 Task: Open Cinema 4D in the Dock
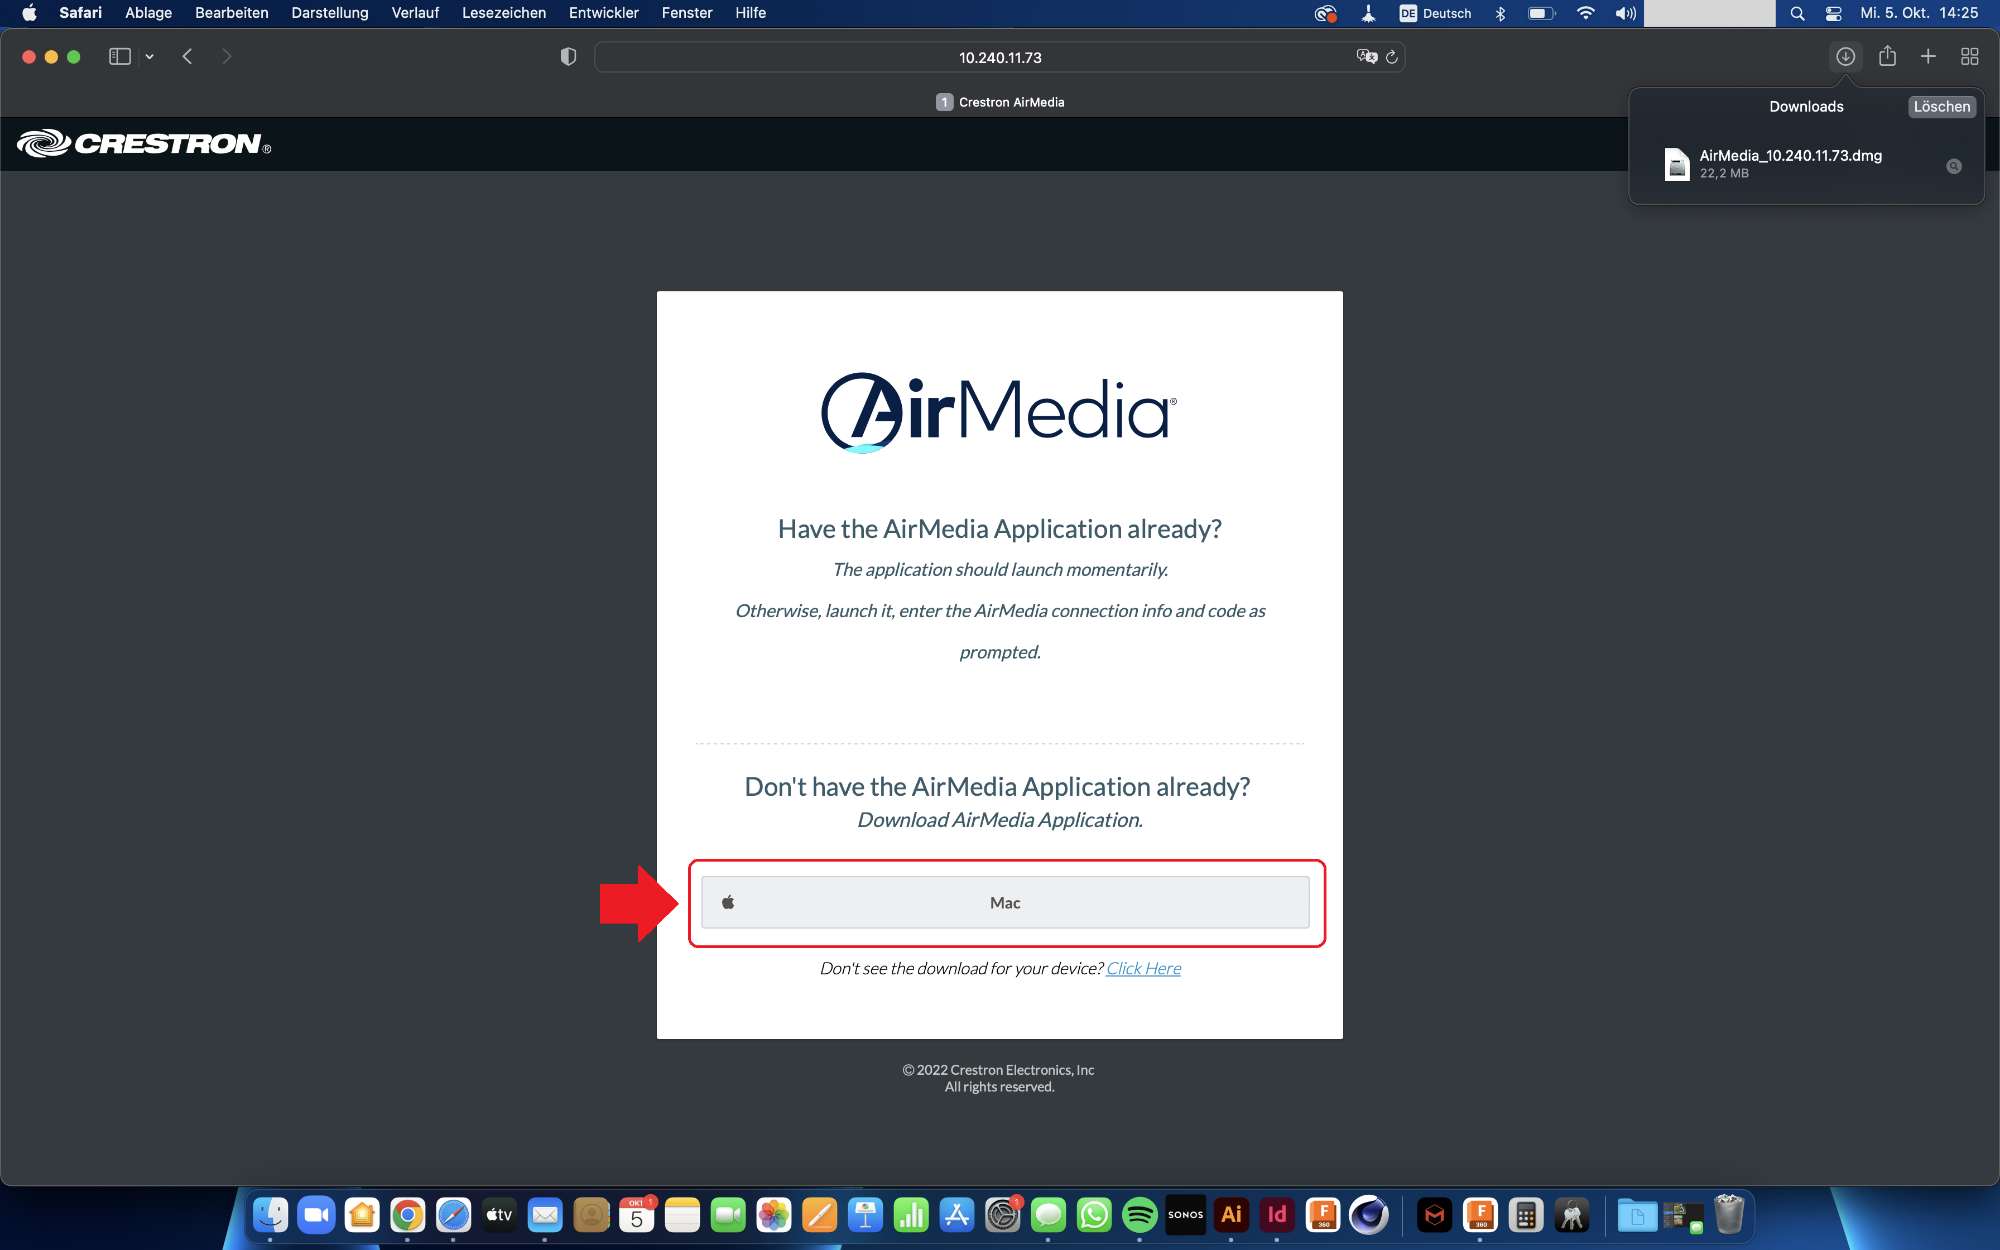click(x=1369, y=1215)
